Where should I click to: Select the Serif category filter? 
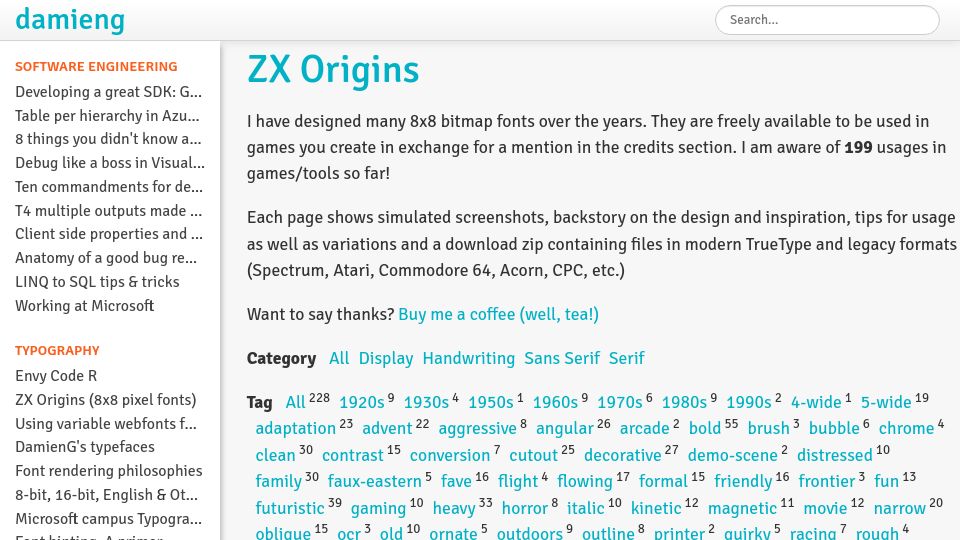point(626,358)
